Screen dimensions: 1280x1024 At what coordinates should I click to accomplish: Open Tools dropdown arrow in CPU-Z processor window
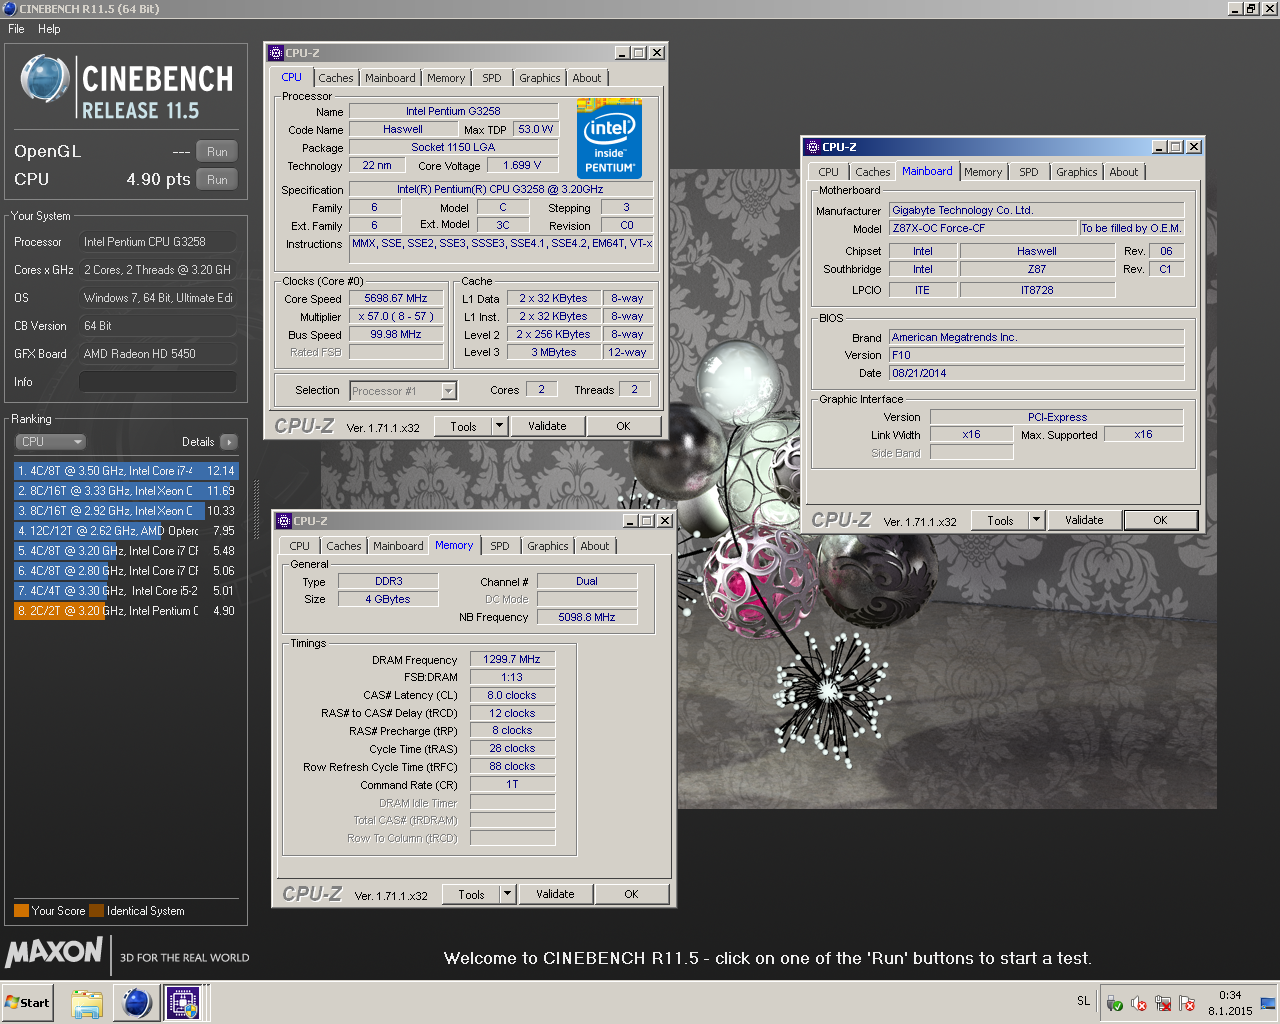click(x=500, y=426)
